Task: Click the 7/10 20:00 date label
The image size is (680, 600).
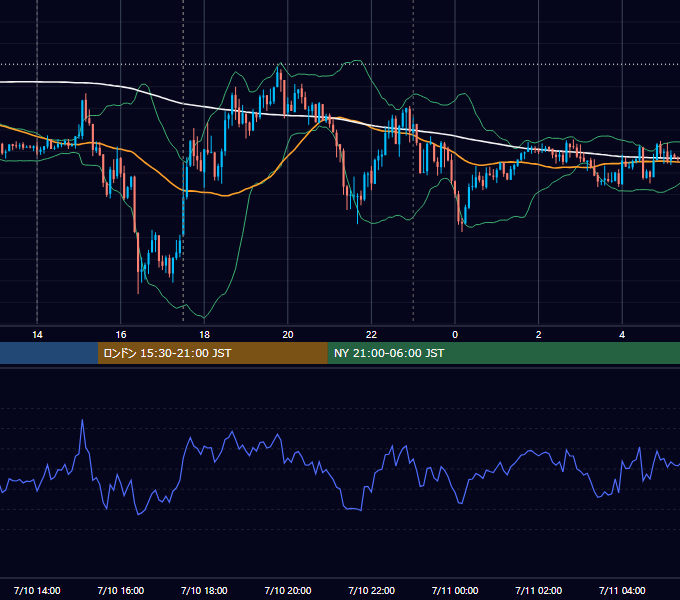Action: click(288, 590)
